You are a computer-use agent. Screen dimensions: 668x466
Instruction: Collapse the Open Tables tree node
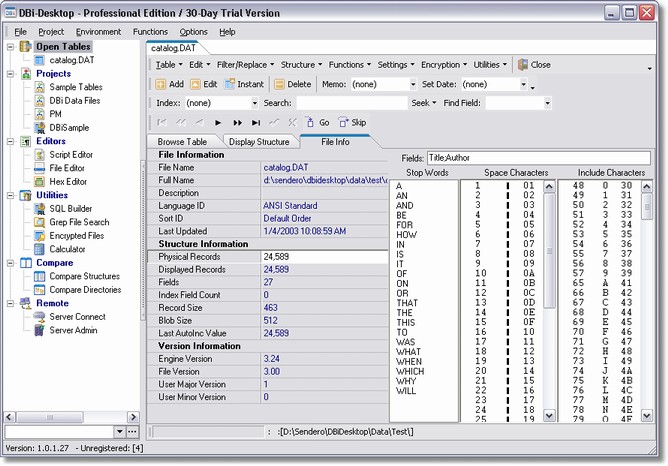click(10, 47)
